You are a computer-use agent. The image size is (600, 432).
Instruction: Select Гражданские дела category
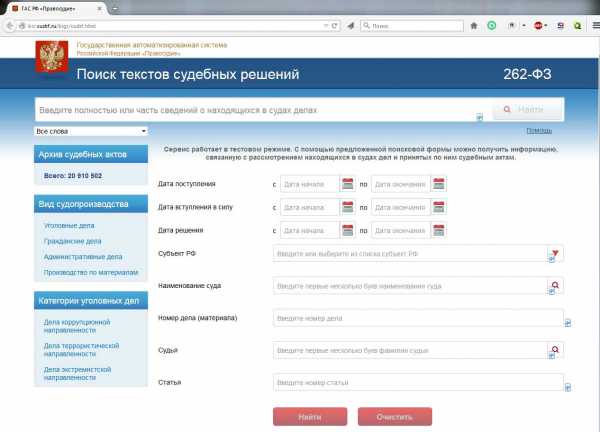point(72,241)
